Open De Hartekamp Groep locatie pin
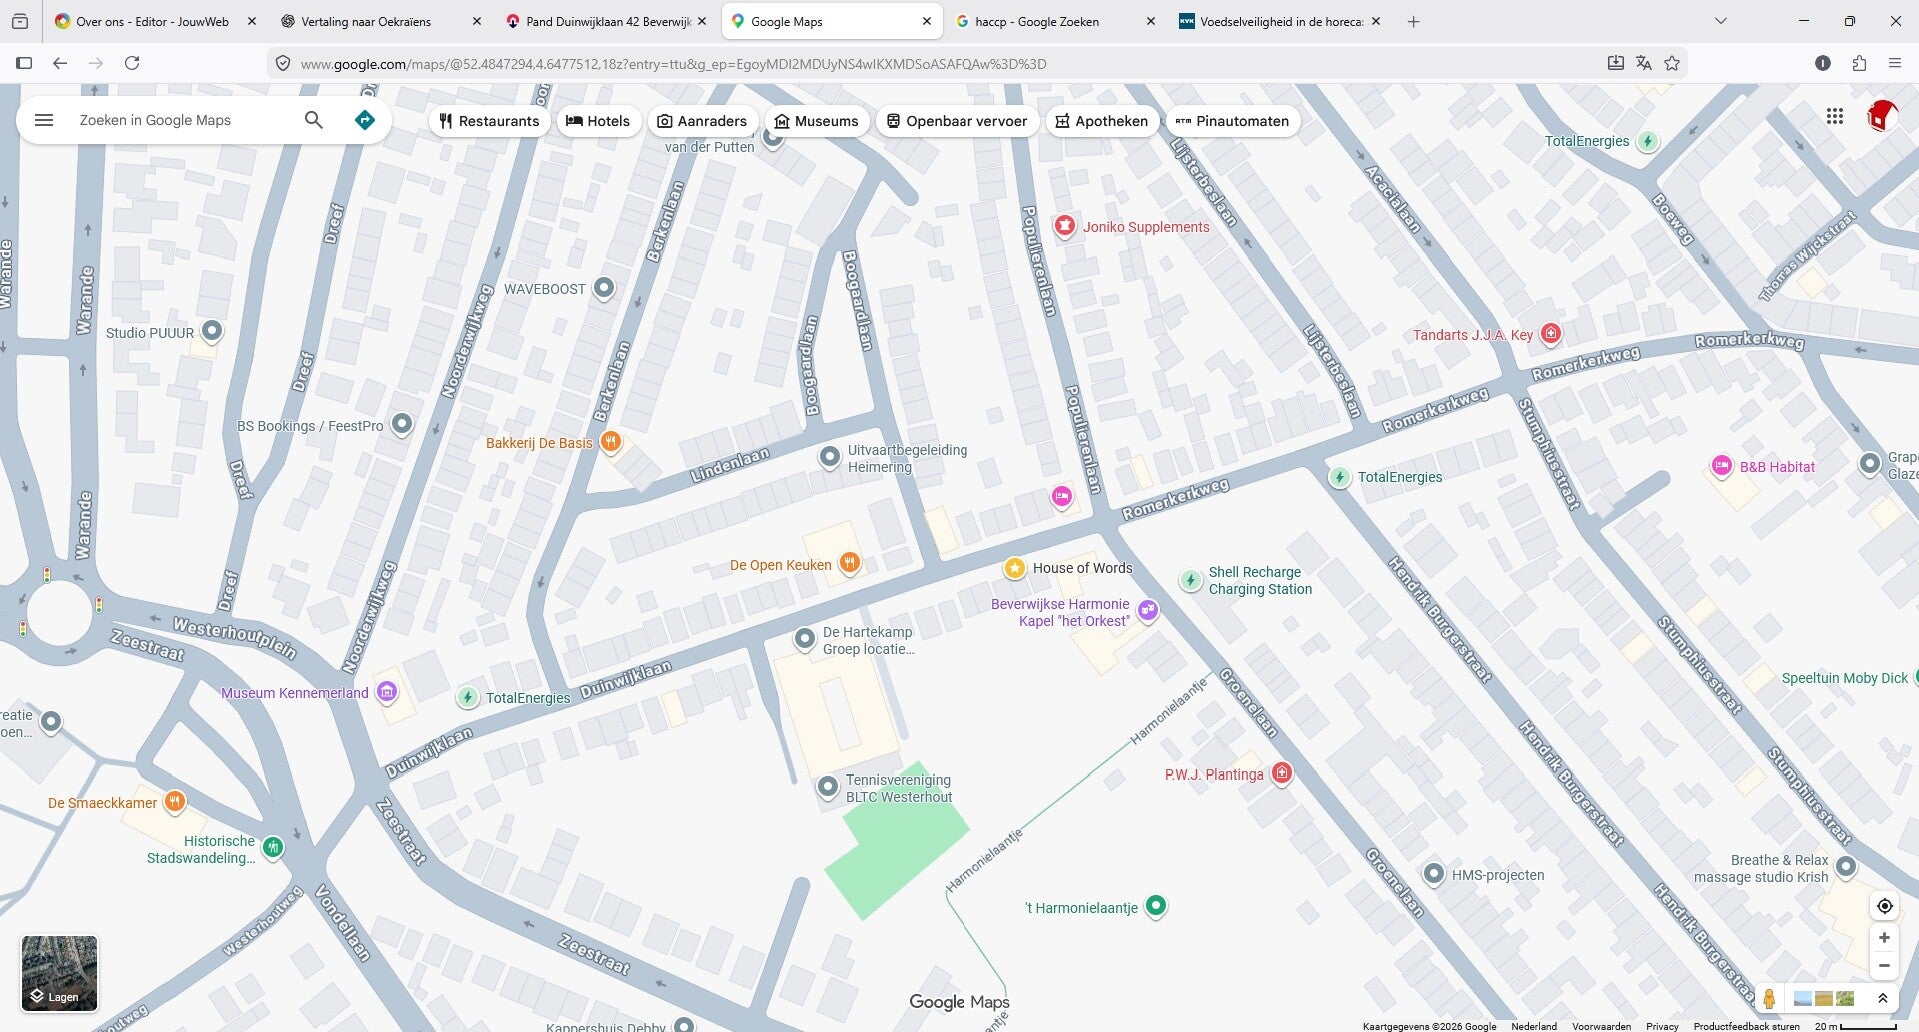Viewport: 1919px width, 1032px height. pyautogui.click(x=805, y=639)
